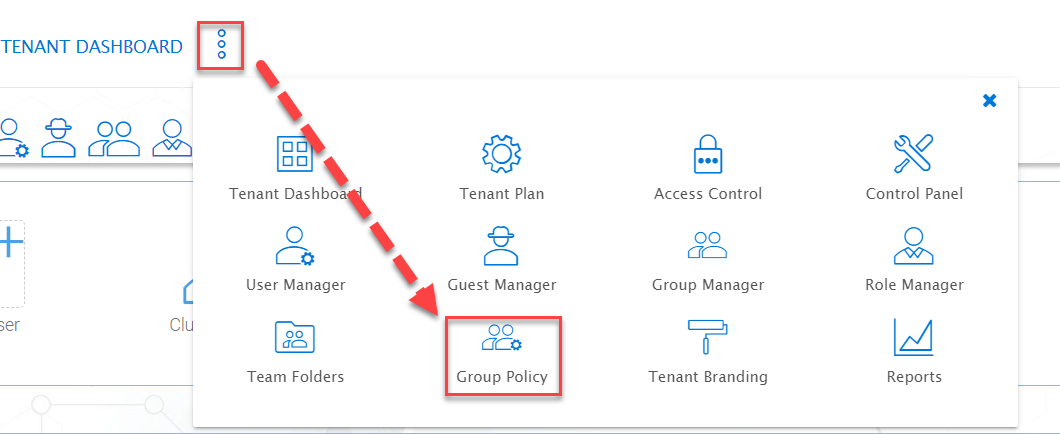Open the three-dot menu beside Tenant Dashboard

[x=221, y=44]
